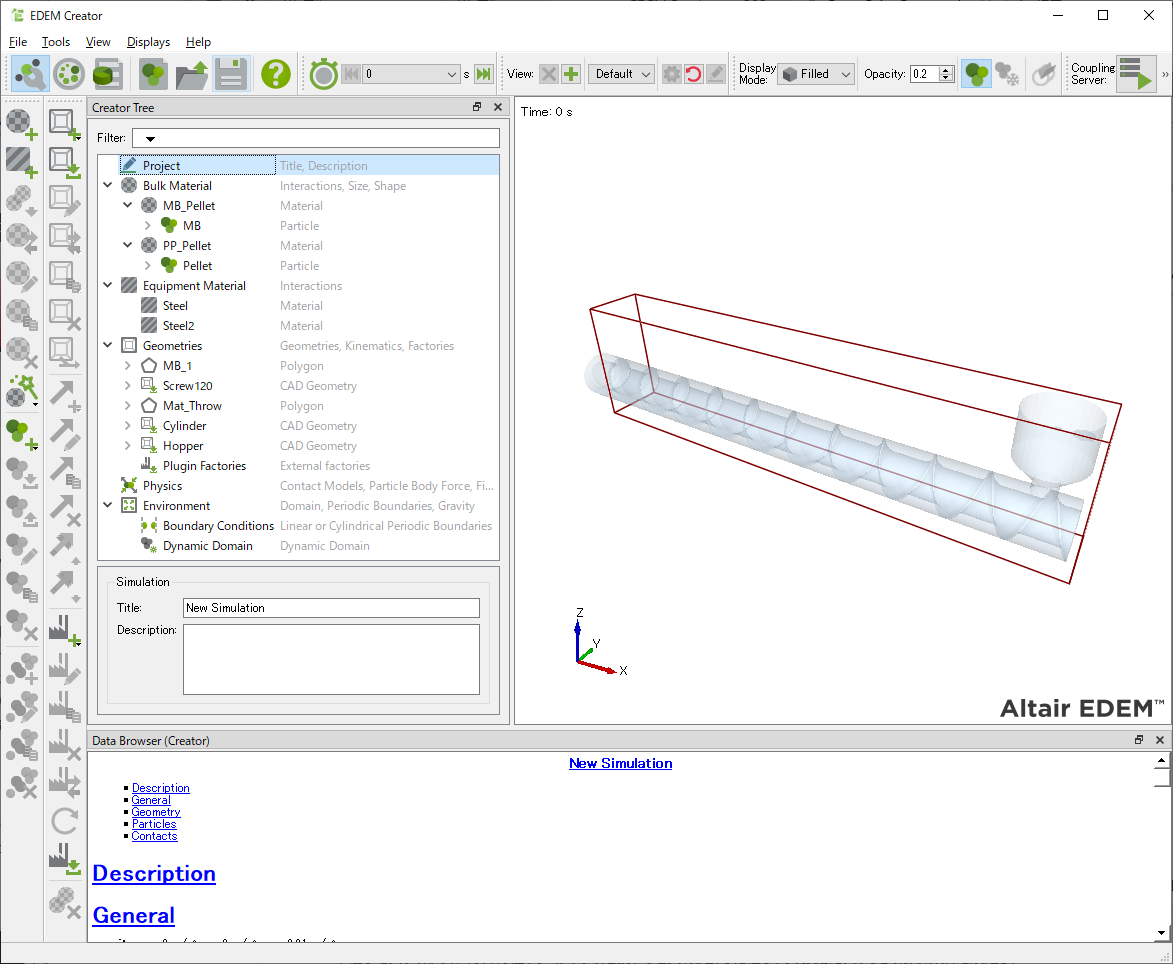Follow the Geometry link in Data Browser
The width and height of the screenshot is (1173, 964).
click(156, 811)
